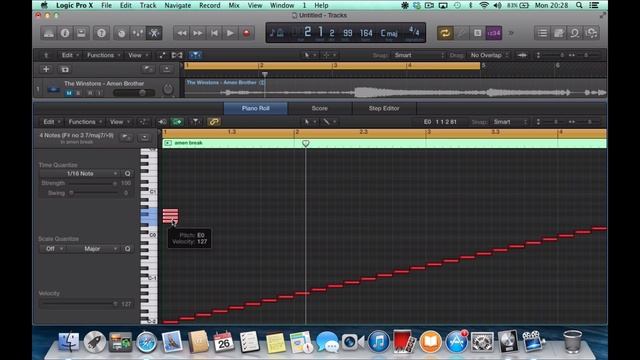Click Scale Quantize Q button
The height and width of the screenshot is (360, 640).
(x=127, y=249)
